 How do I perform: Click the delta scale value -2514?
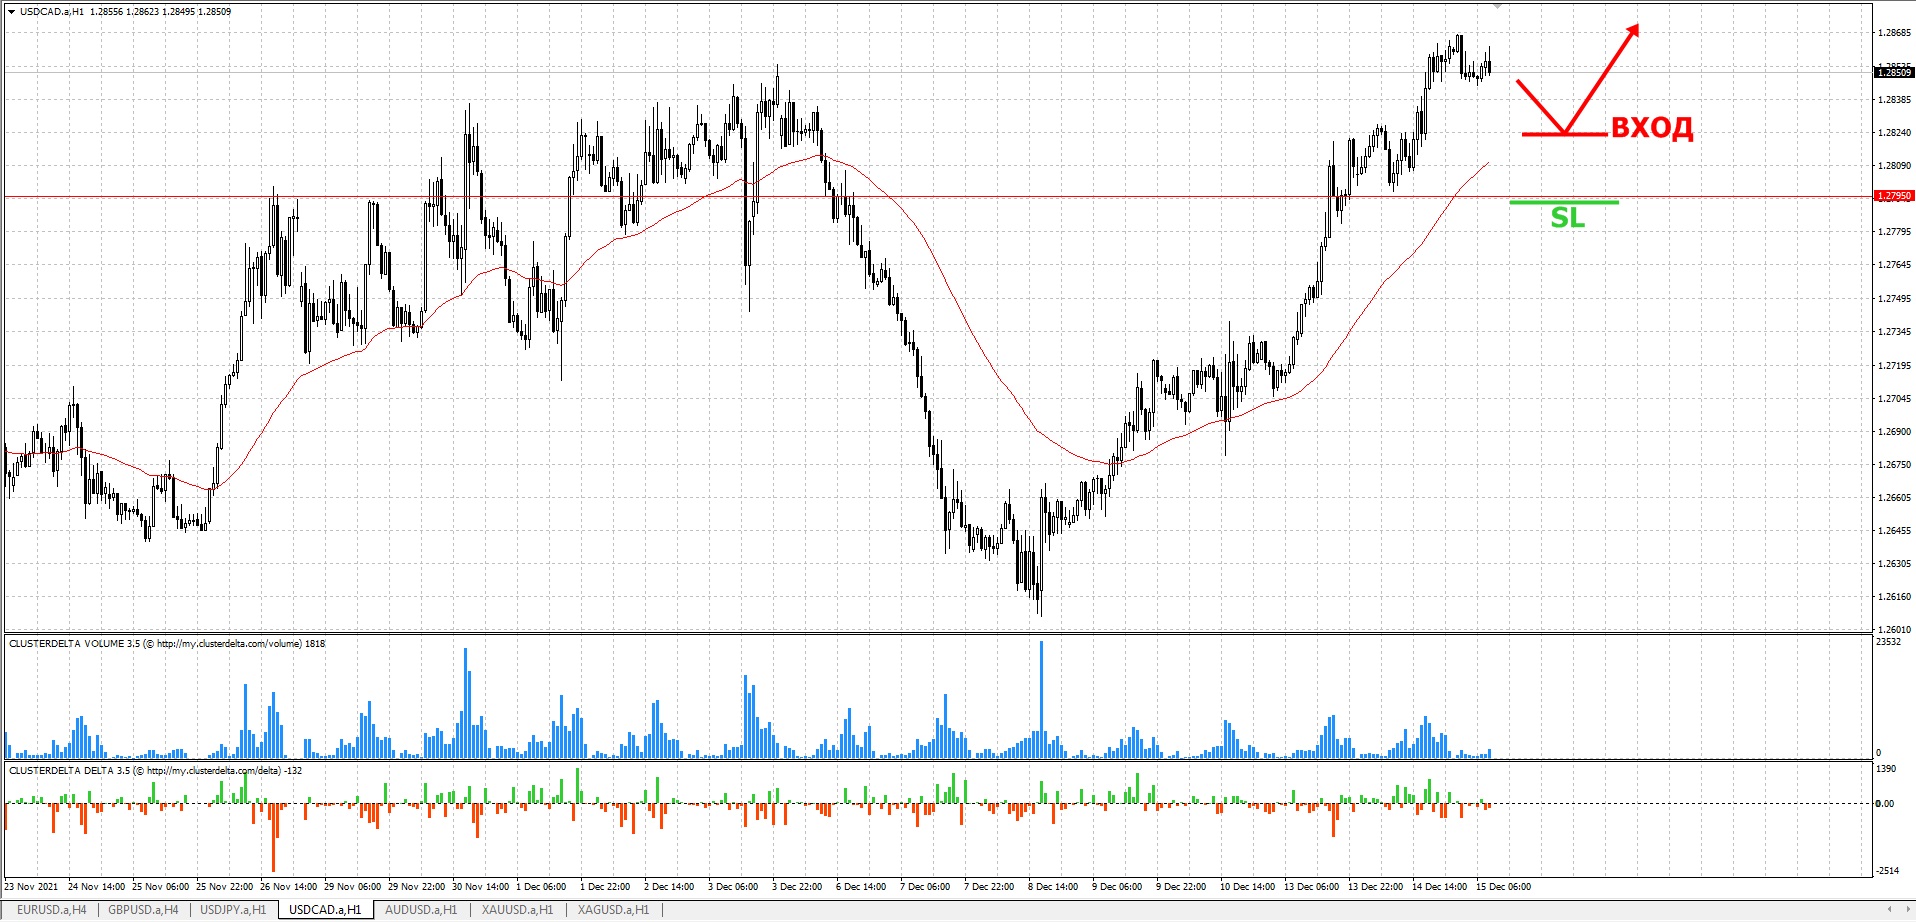1886,871
